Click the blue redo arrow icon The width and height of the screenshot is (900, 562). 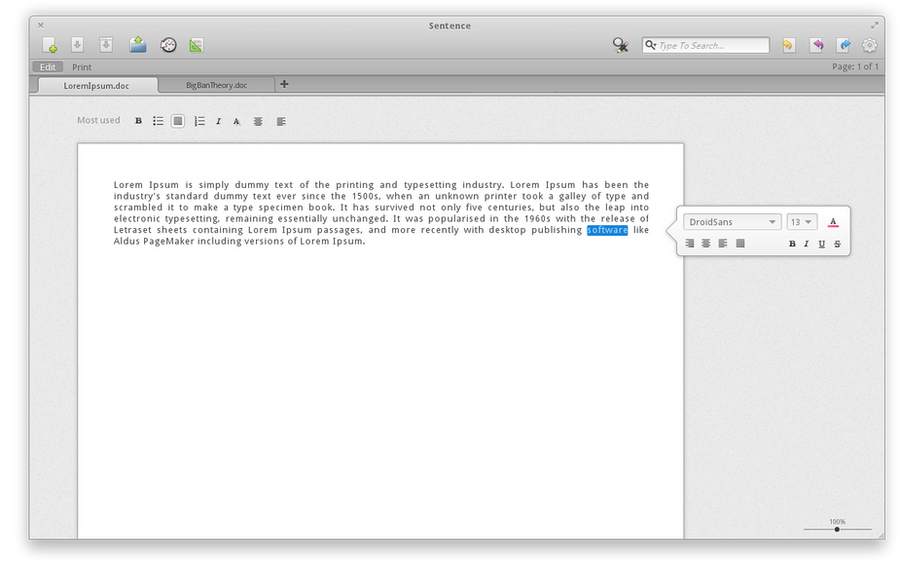(844, 45)
